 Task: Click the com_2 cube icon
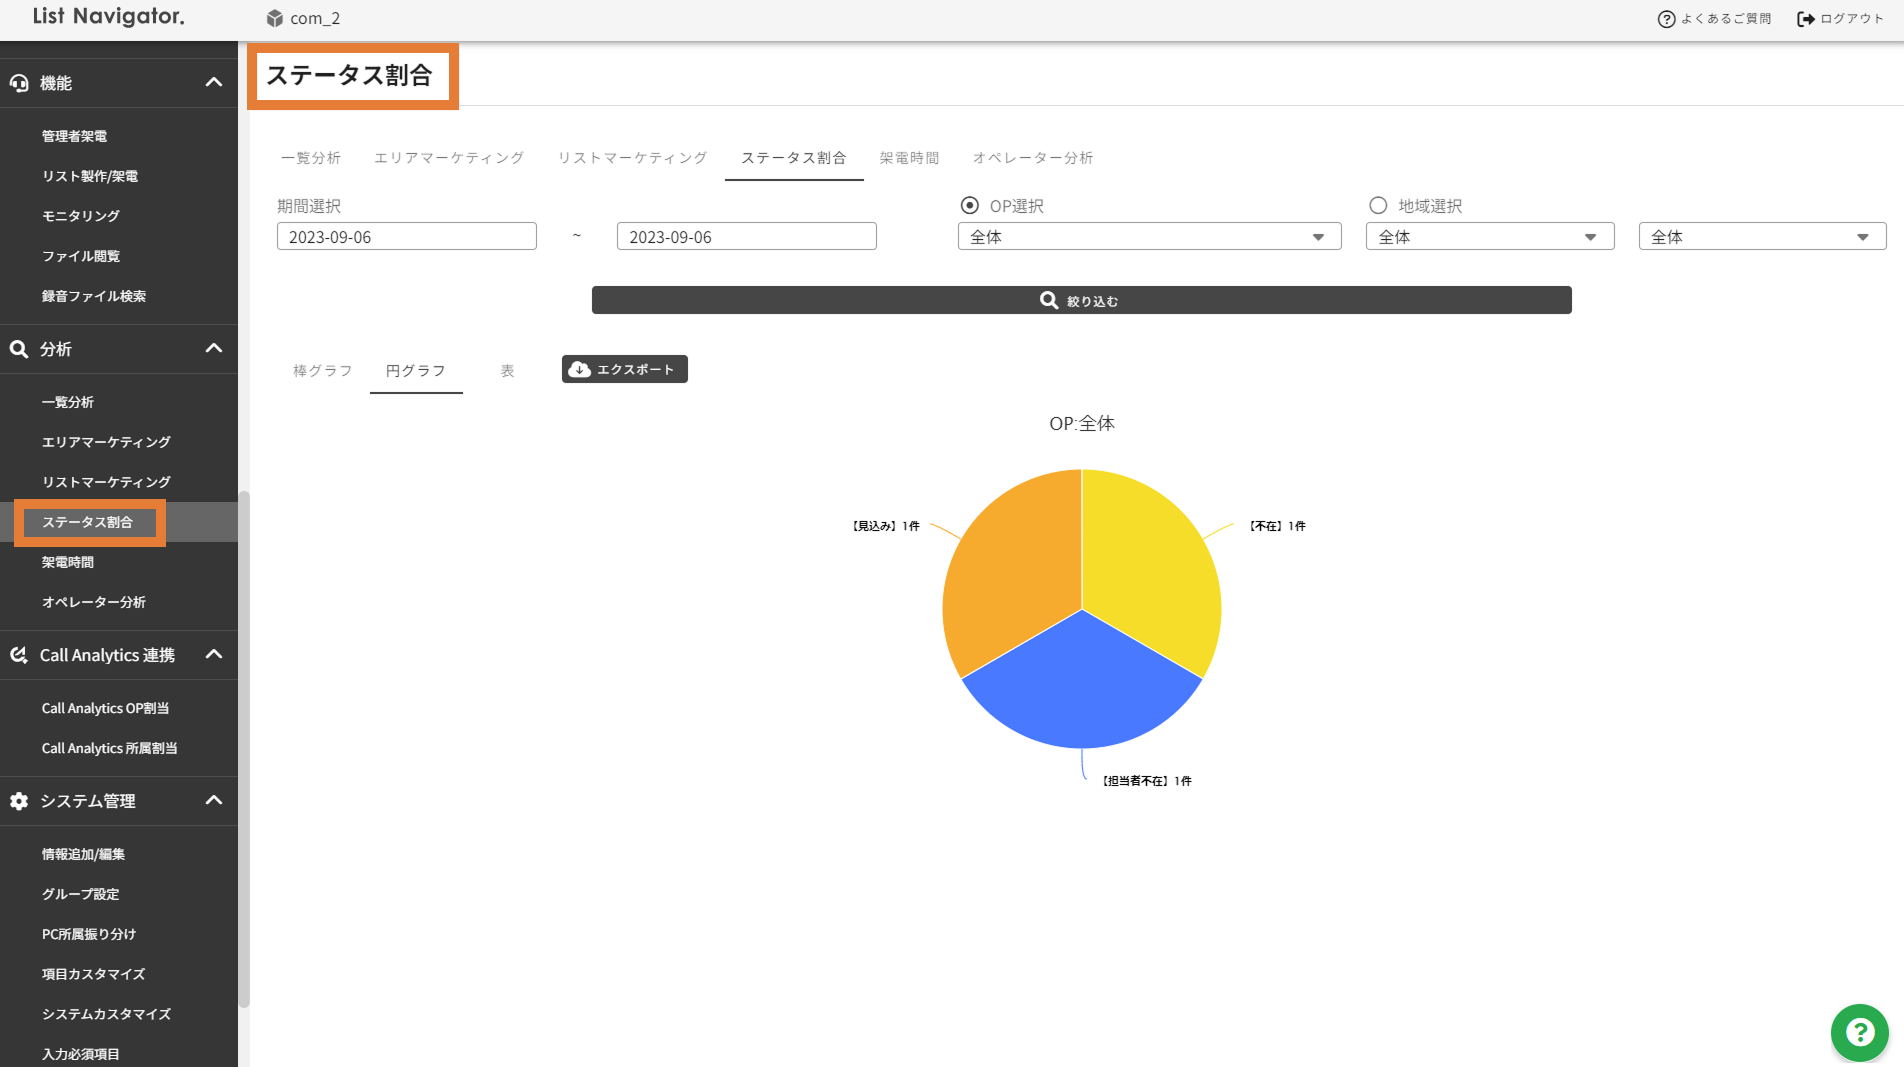(x=275, y=18)
